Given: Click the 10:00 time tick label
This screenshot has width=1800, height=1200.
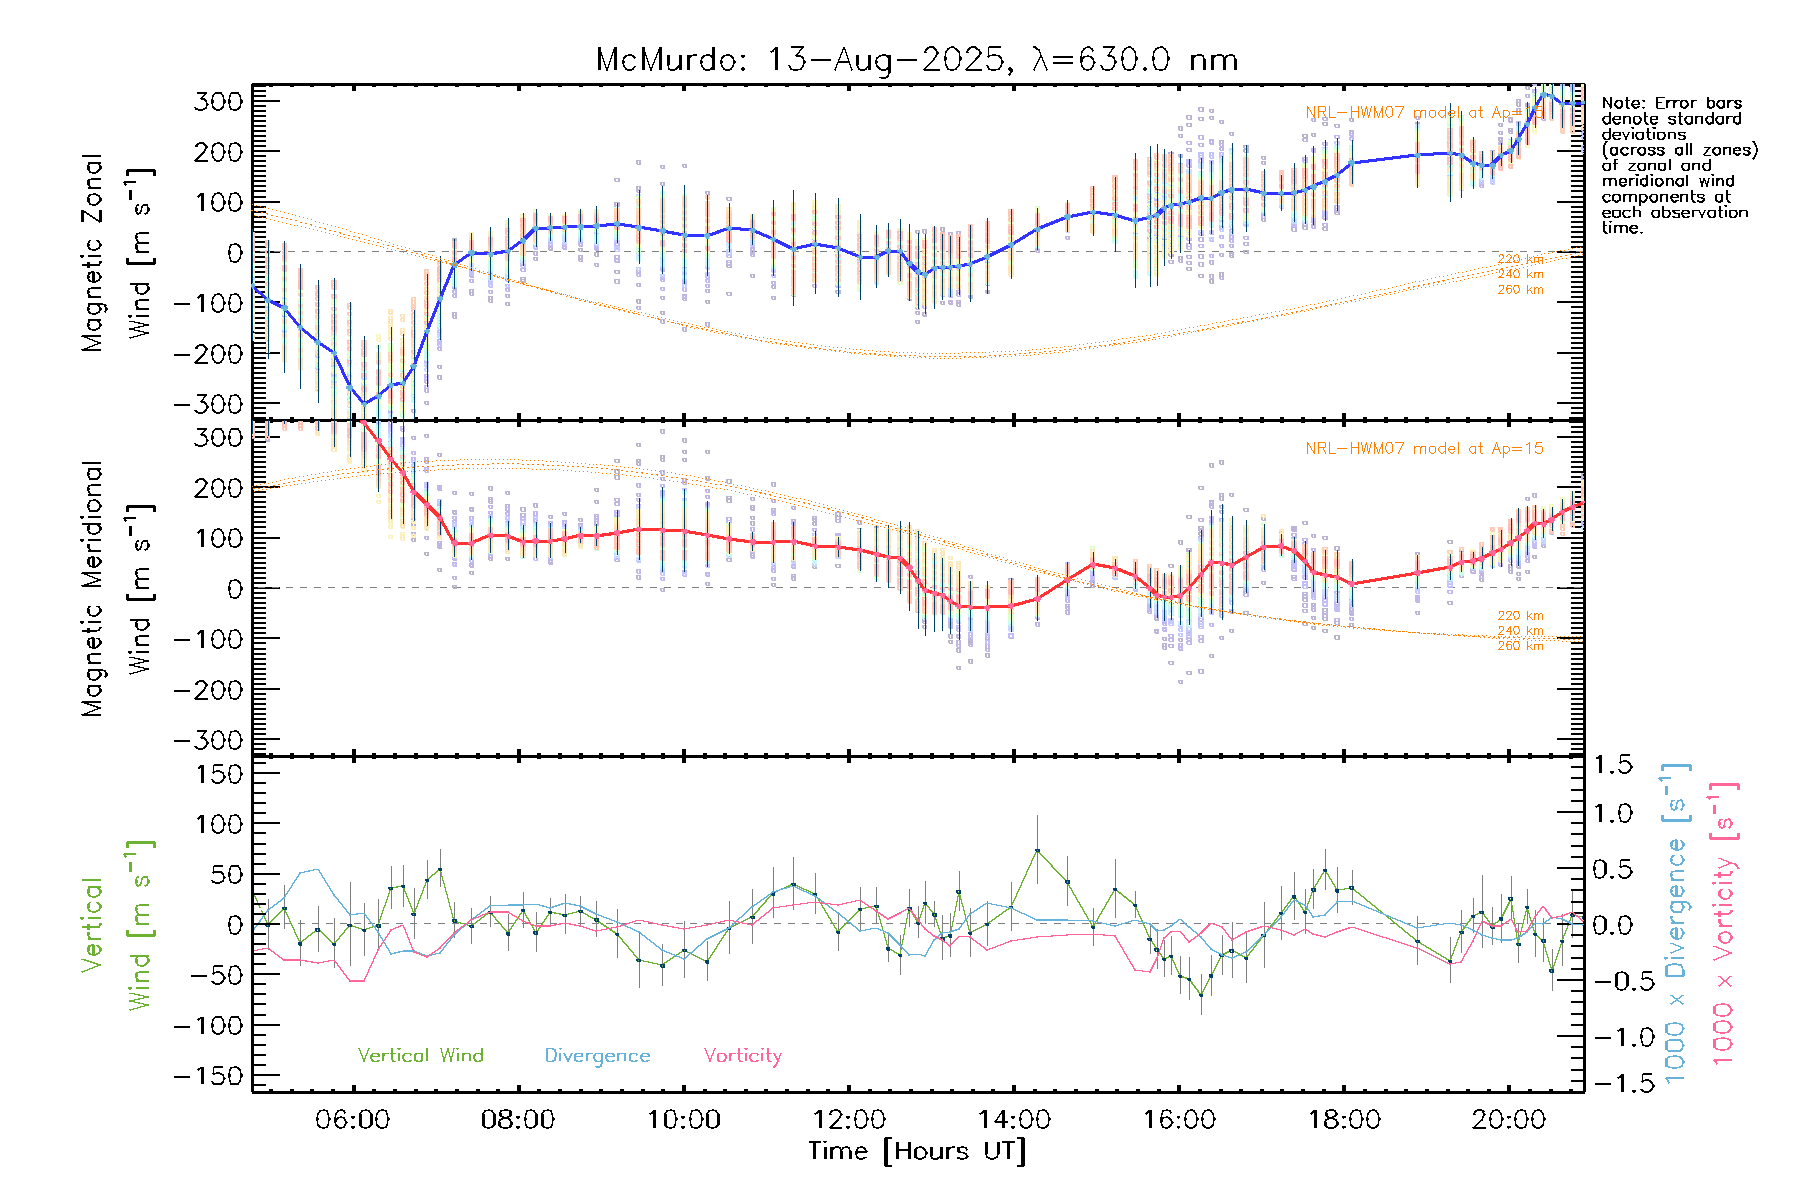Looking at the screenshot, I should click(x=683, y=1120).
